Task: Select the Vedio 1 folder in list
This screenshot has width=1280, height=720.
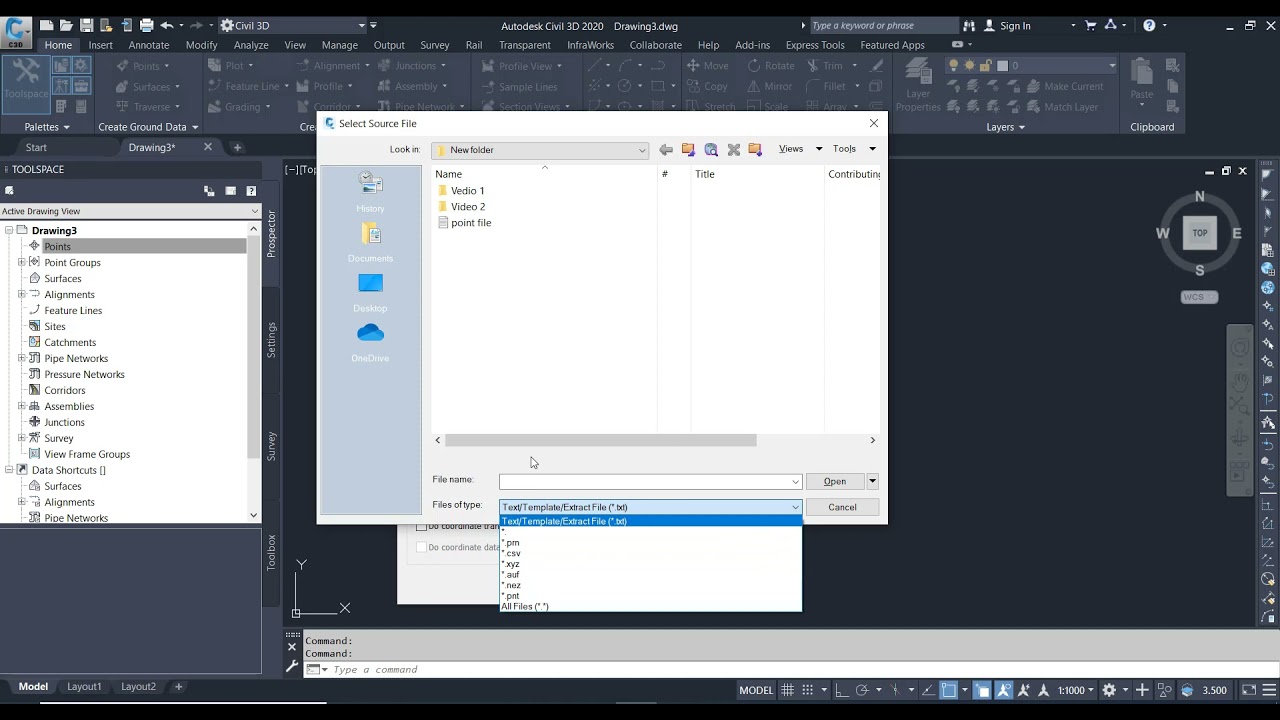Action: coord(461,191)
